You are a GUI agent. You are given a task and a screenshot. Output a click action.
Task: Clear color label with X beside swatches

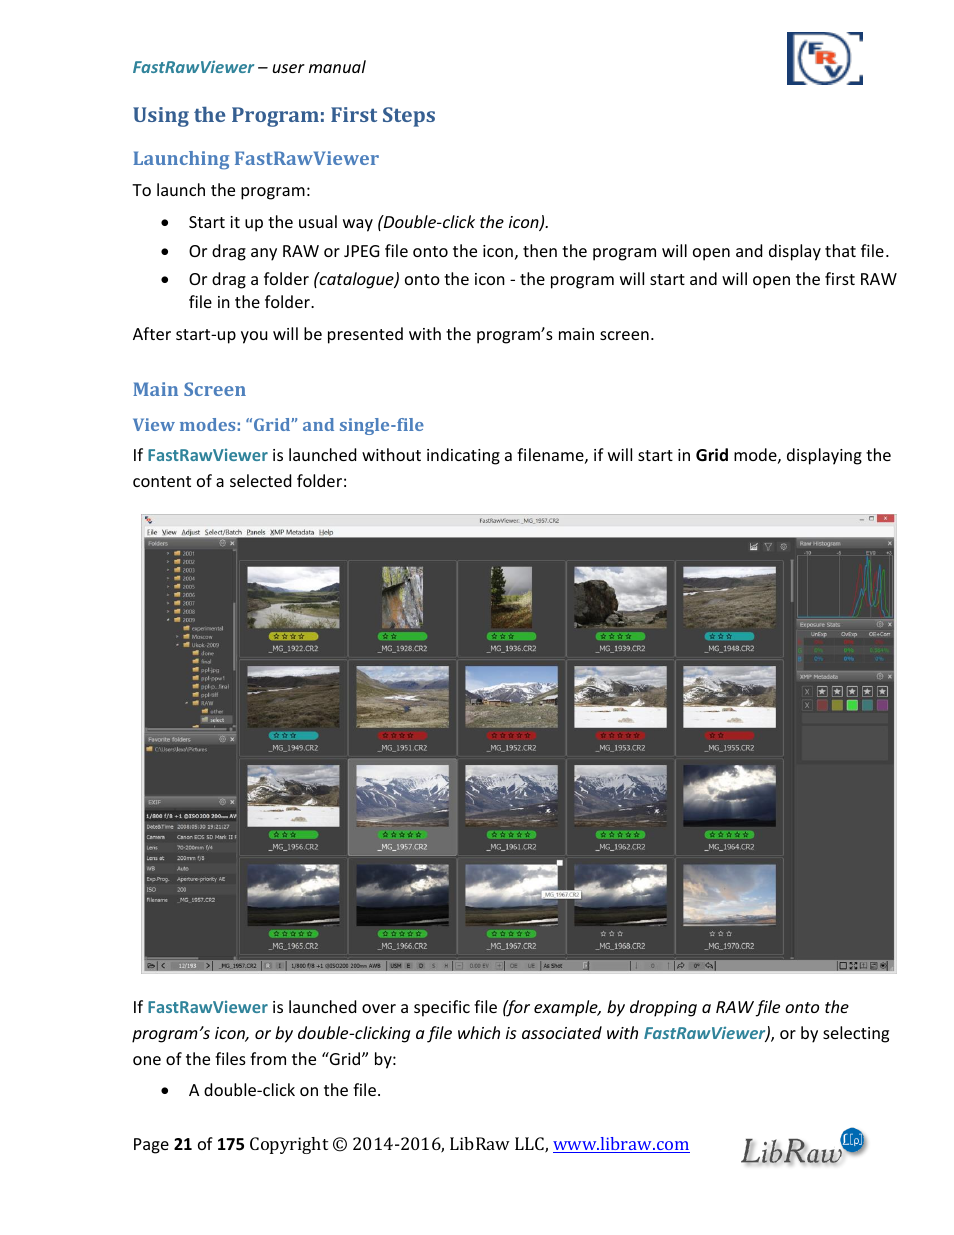click(807, 705)
